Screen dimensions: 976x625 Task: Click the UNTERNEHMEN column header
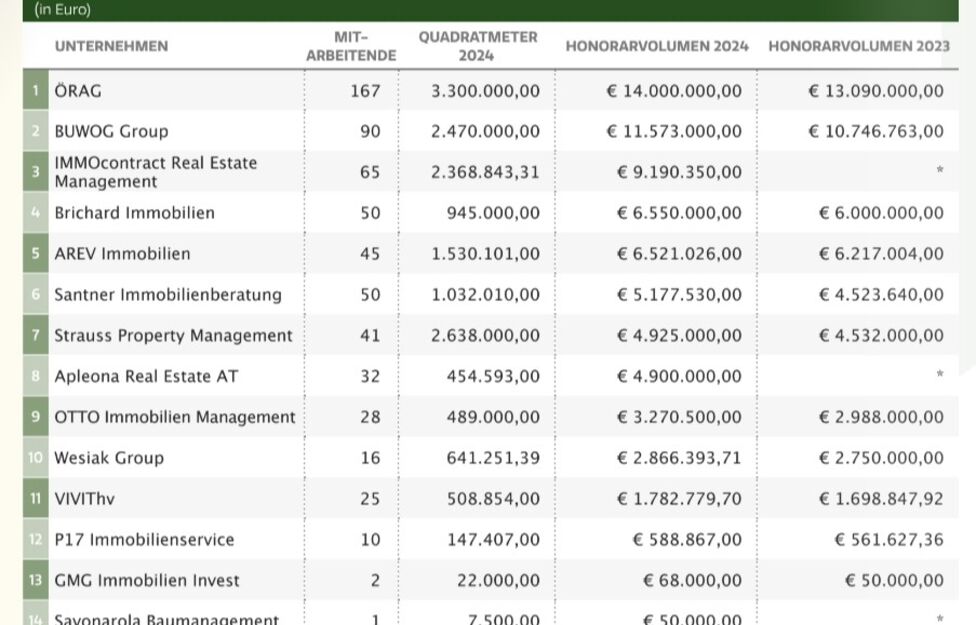pos(111,46)
